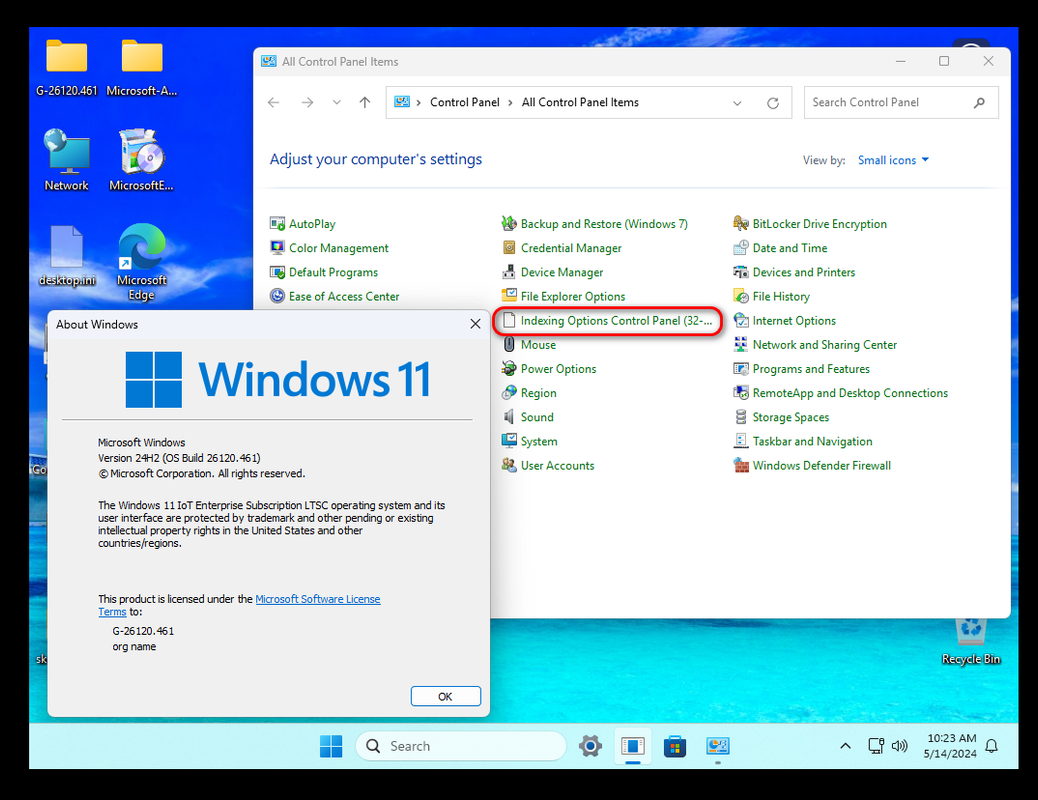1038x800 pixels.
Task: Switch to About Windows taskbar icon
Action: coord(633,746)
